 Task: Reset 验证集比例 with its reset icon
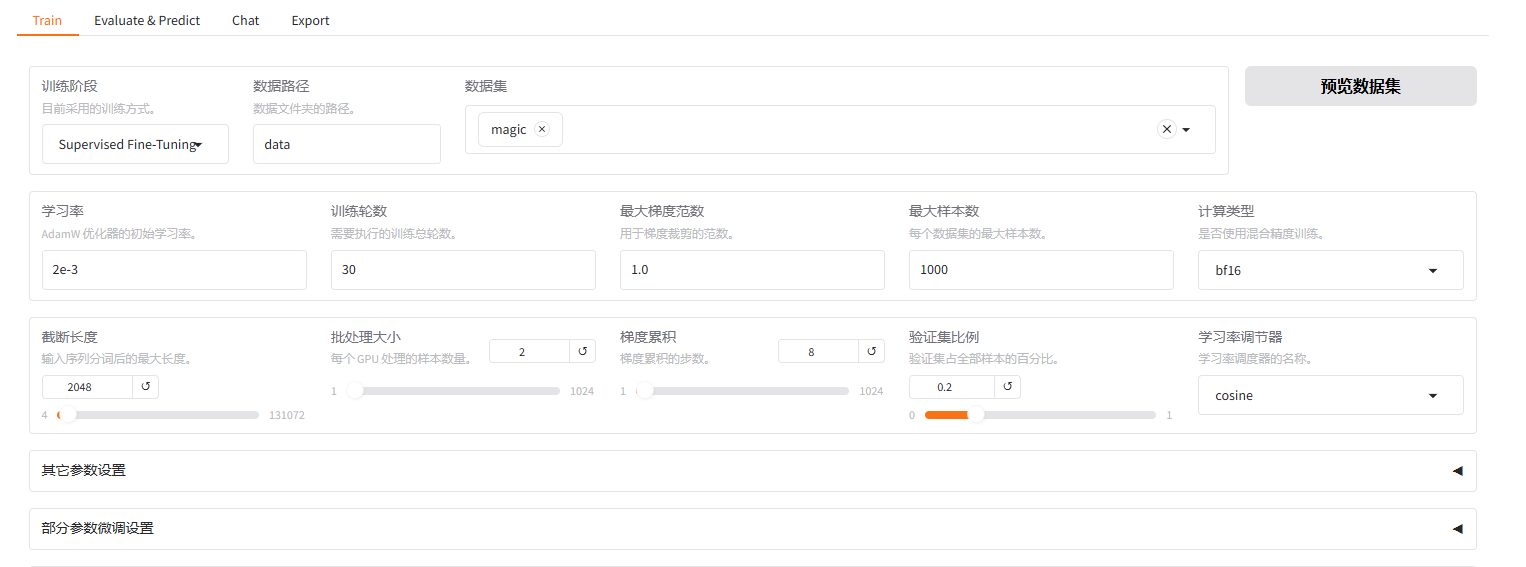pyautogui.click(x=1008, y=387)
